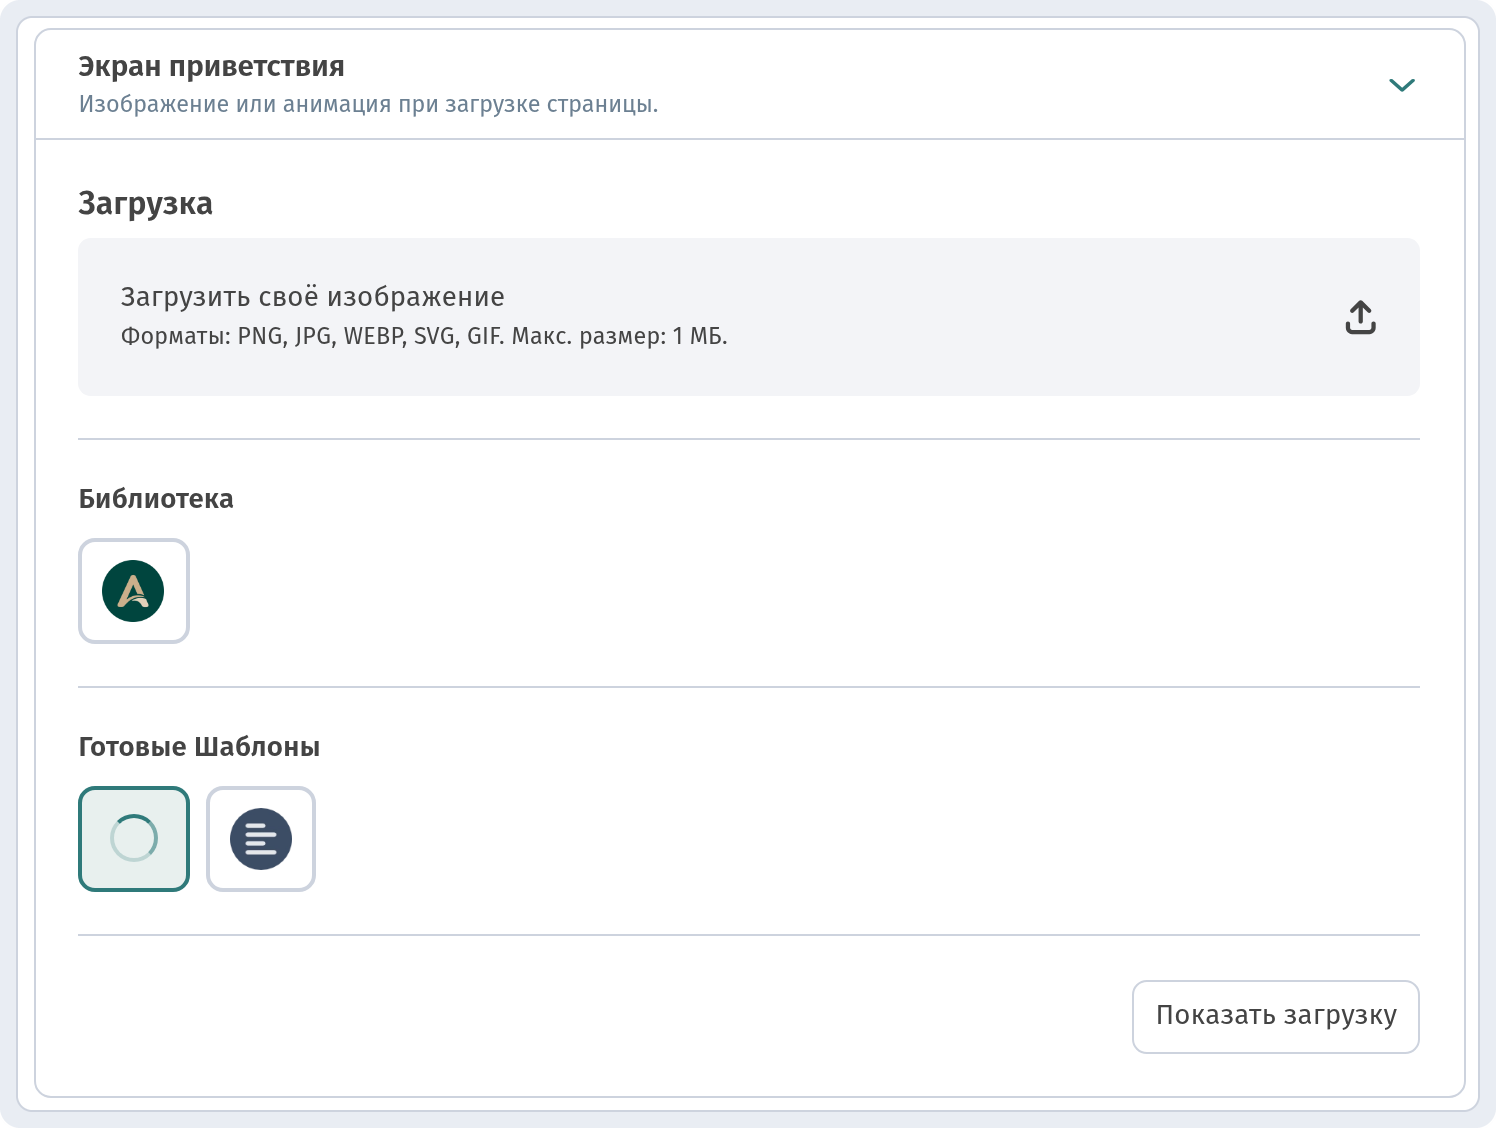Click empty space inside gray upload box
This screenshot has width=1496, height=1128.
(x=1000, y=317)
